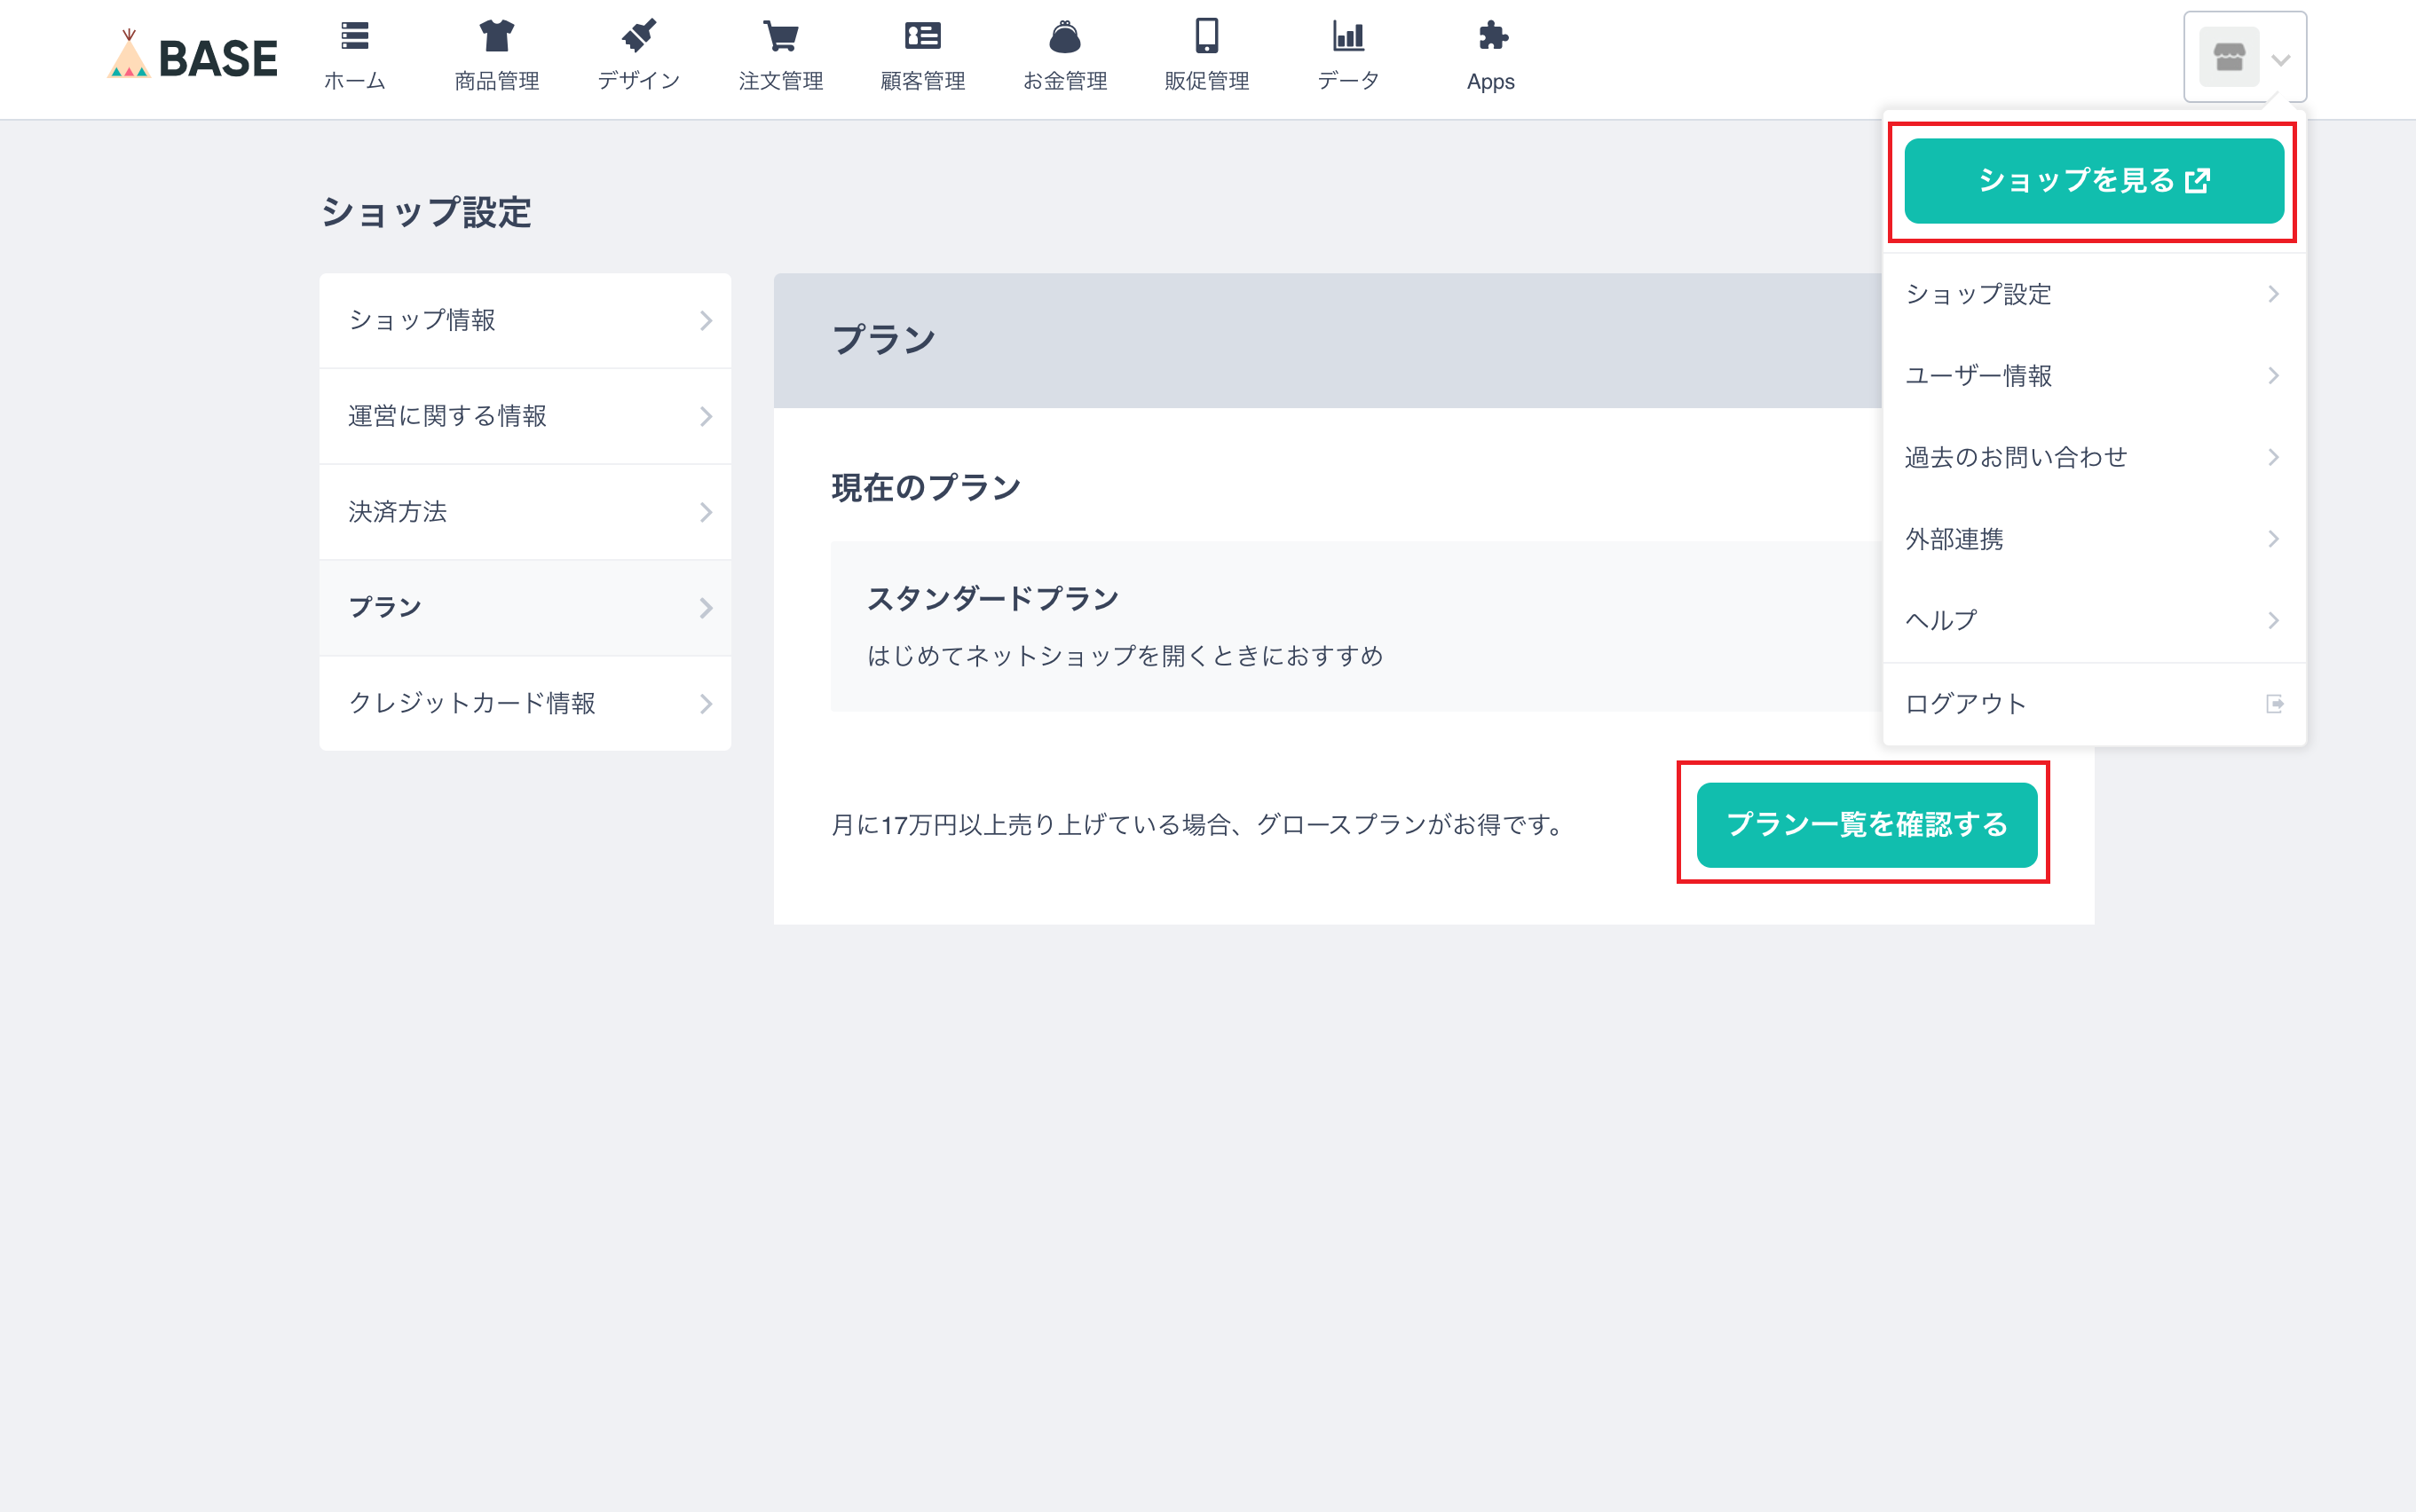Click chevron next to クレジットカード情報
This screenshot has height=1512, width=2416.
(706, 704)
